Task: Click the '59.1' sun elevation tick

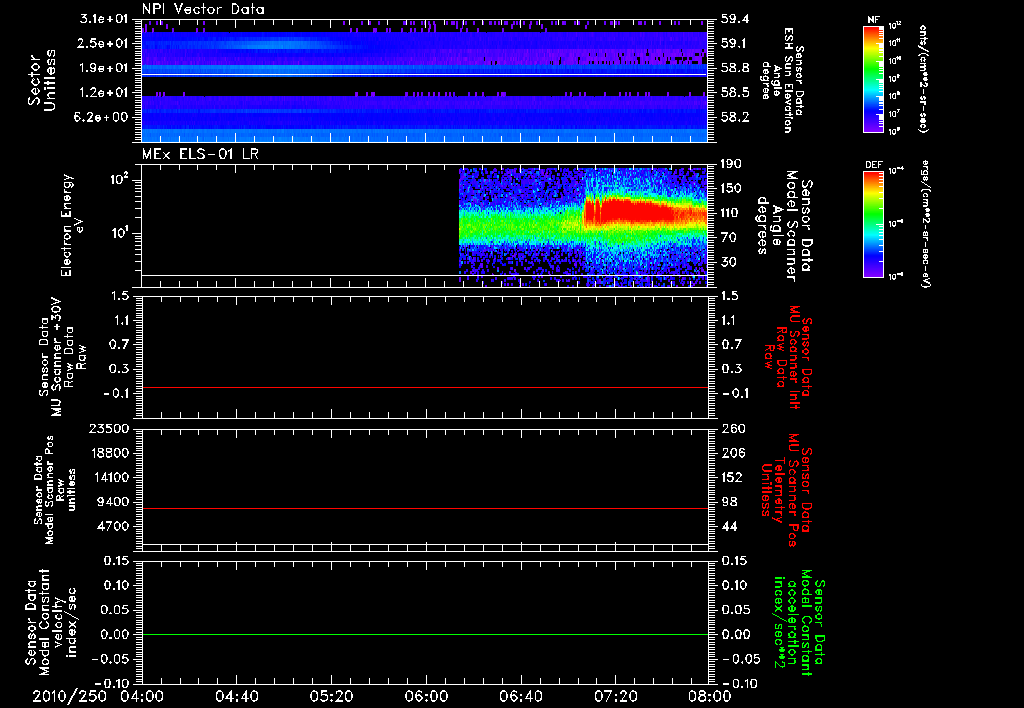Action: [734, 43]
